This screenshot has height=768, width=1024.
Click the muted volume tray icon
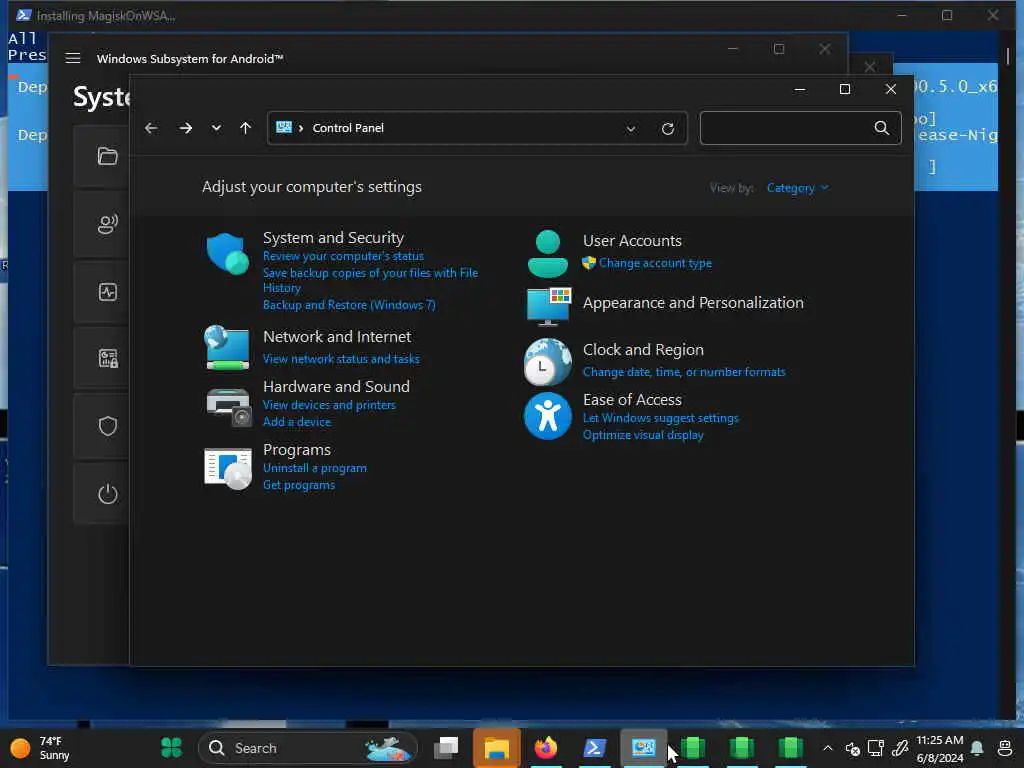(852, 749)
